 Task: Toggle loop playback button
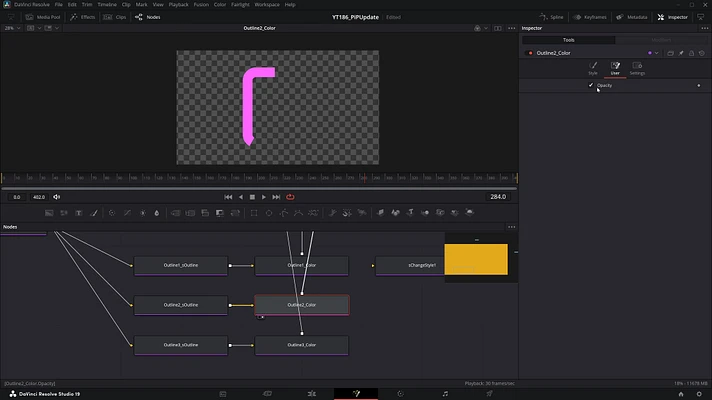290,197
